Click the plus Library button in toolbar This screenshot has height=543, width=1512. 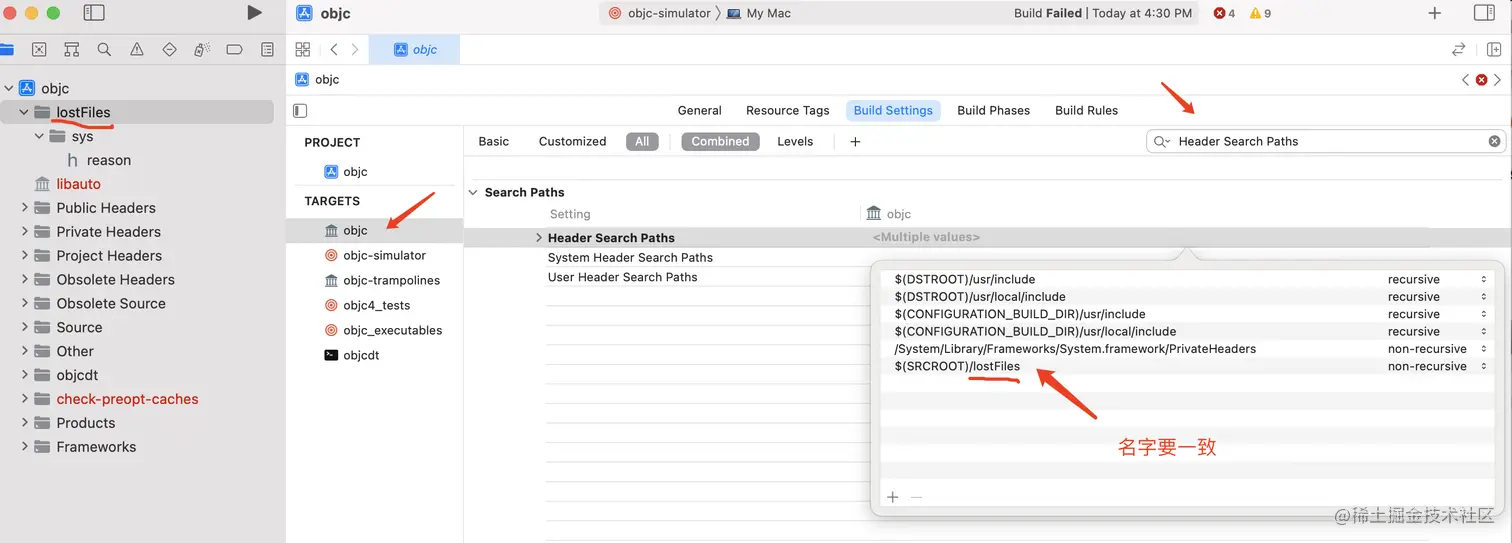pos(1435,13)
